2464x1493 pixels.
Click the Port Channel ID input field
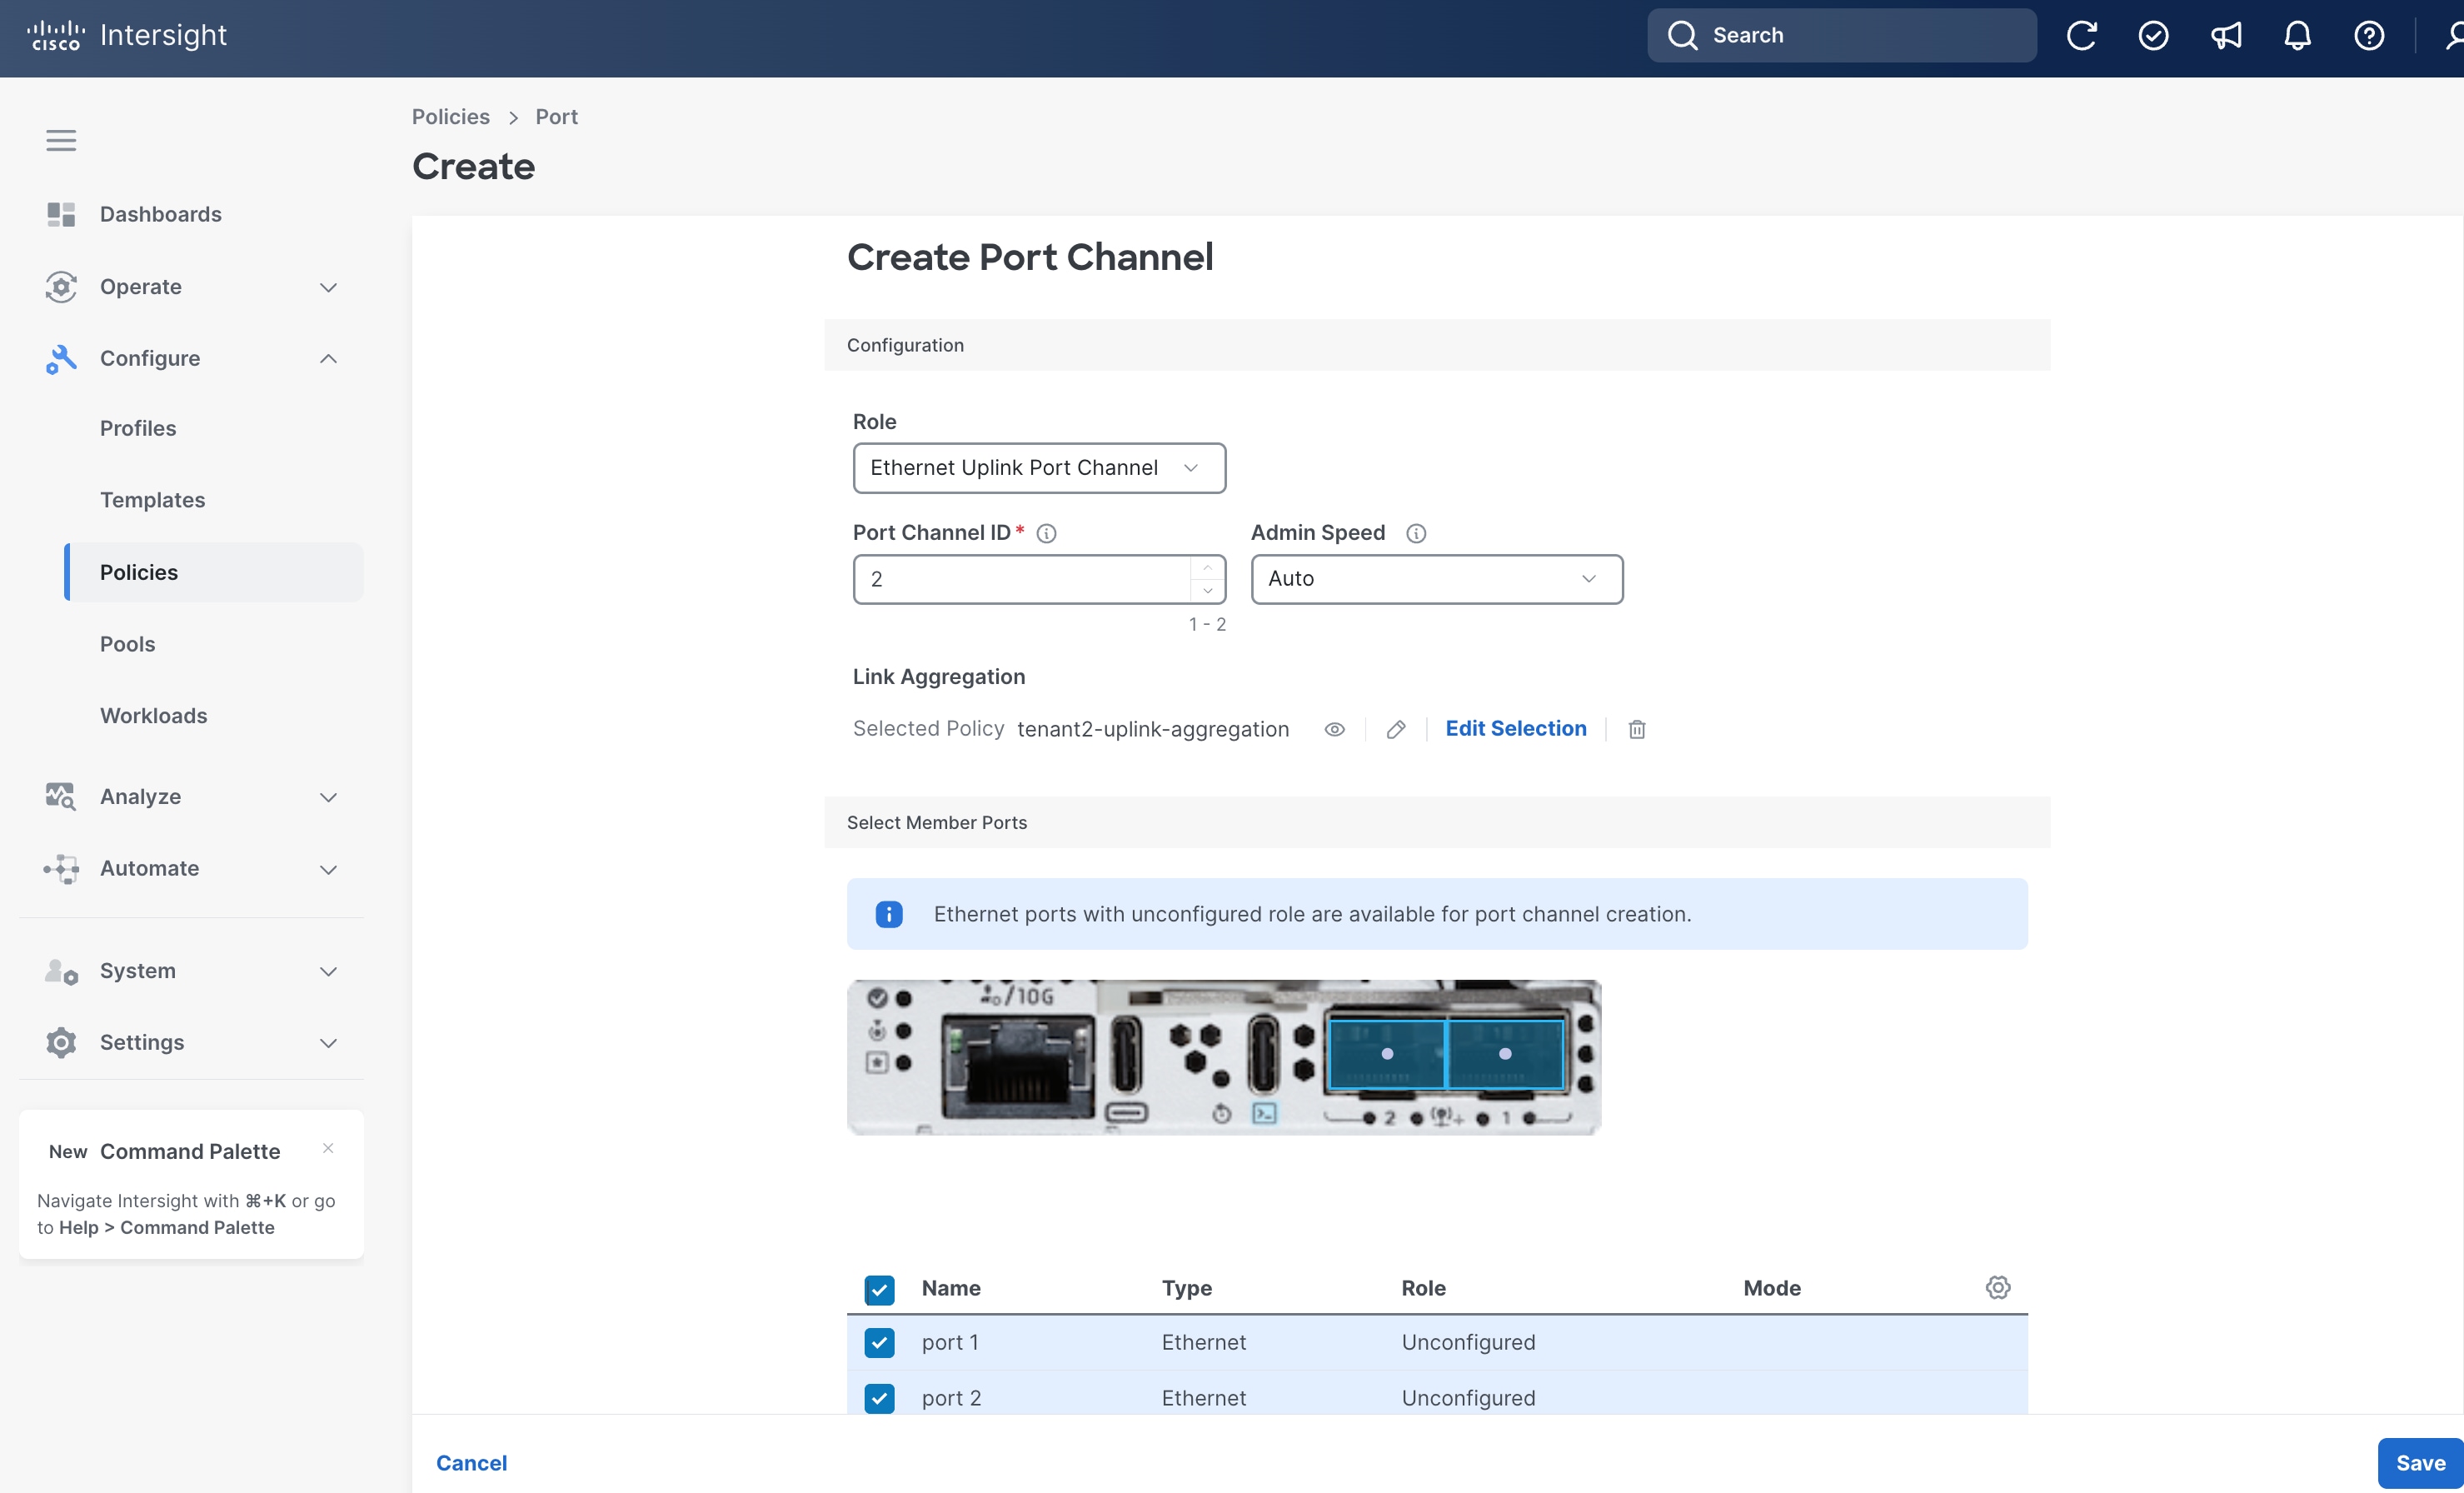point(1021,579)
